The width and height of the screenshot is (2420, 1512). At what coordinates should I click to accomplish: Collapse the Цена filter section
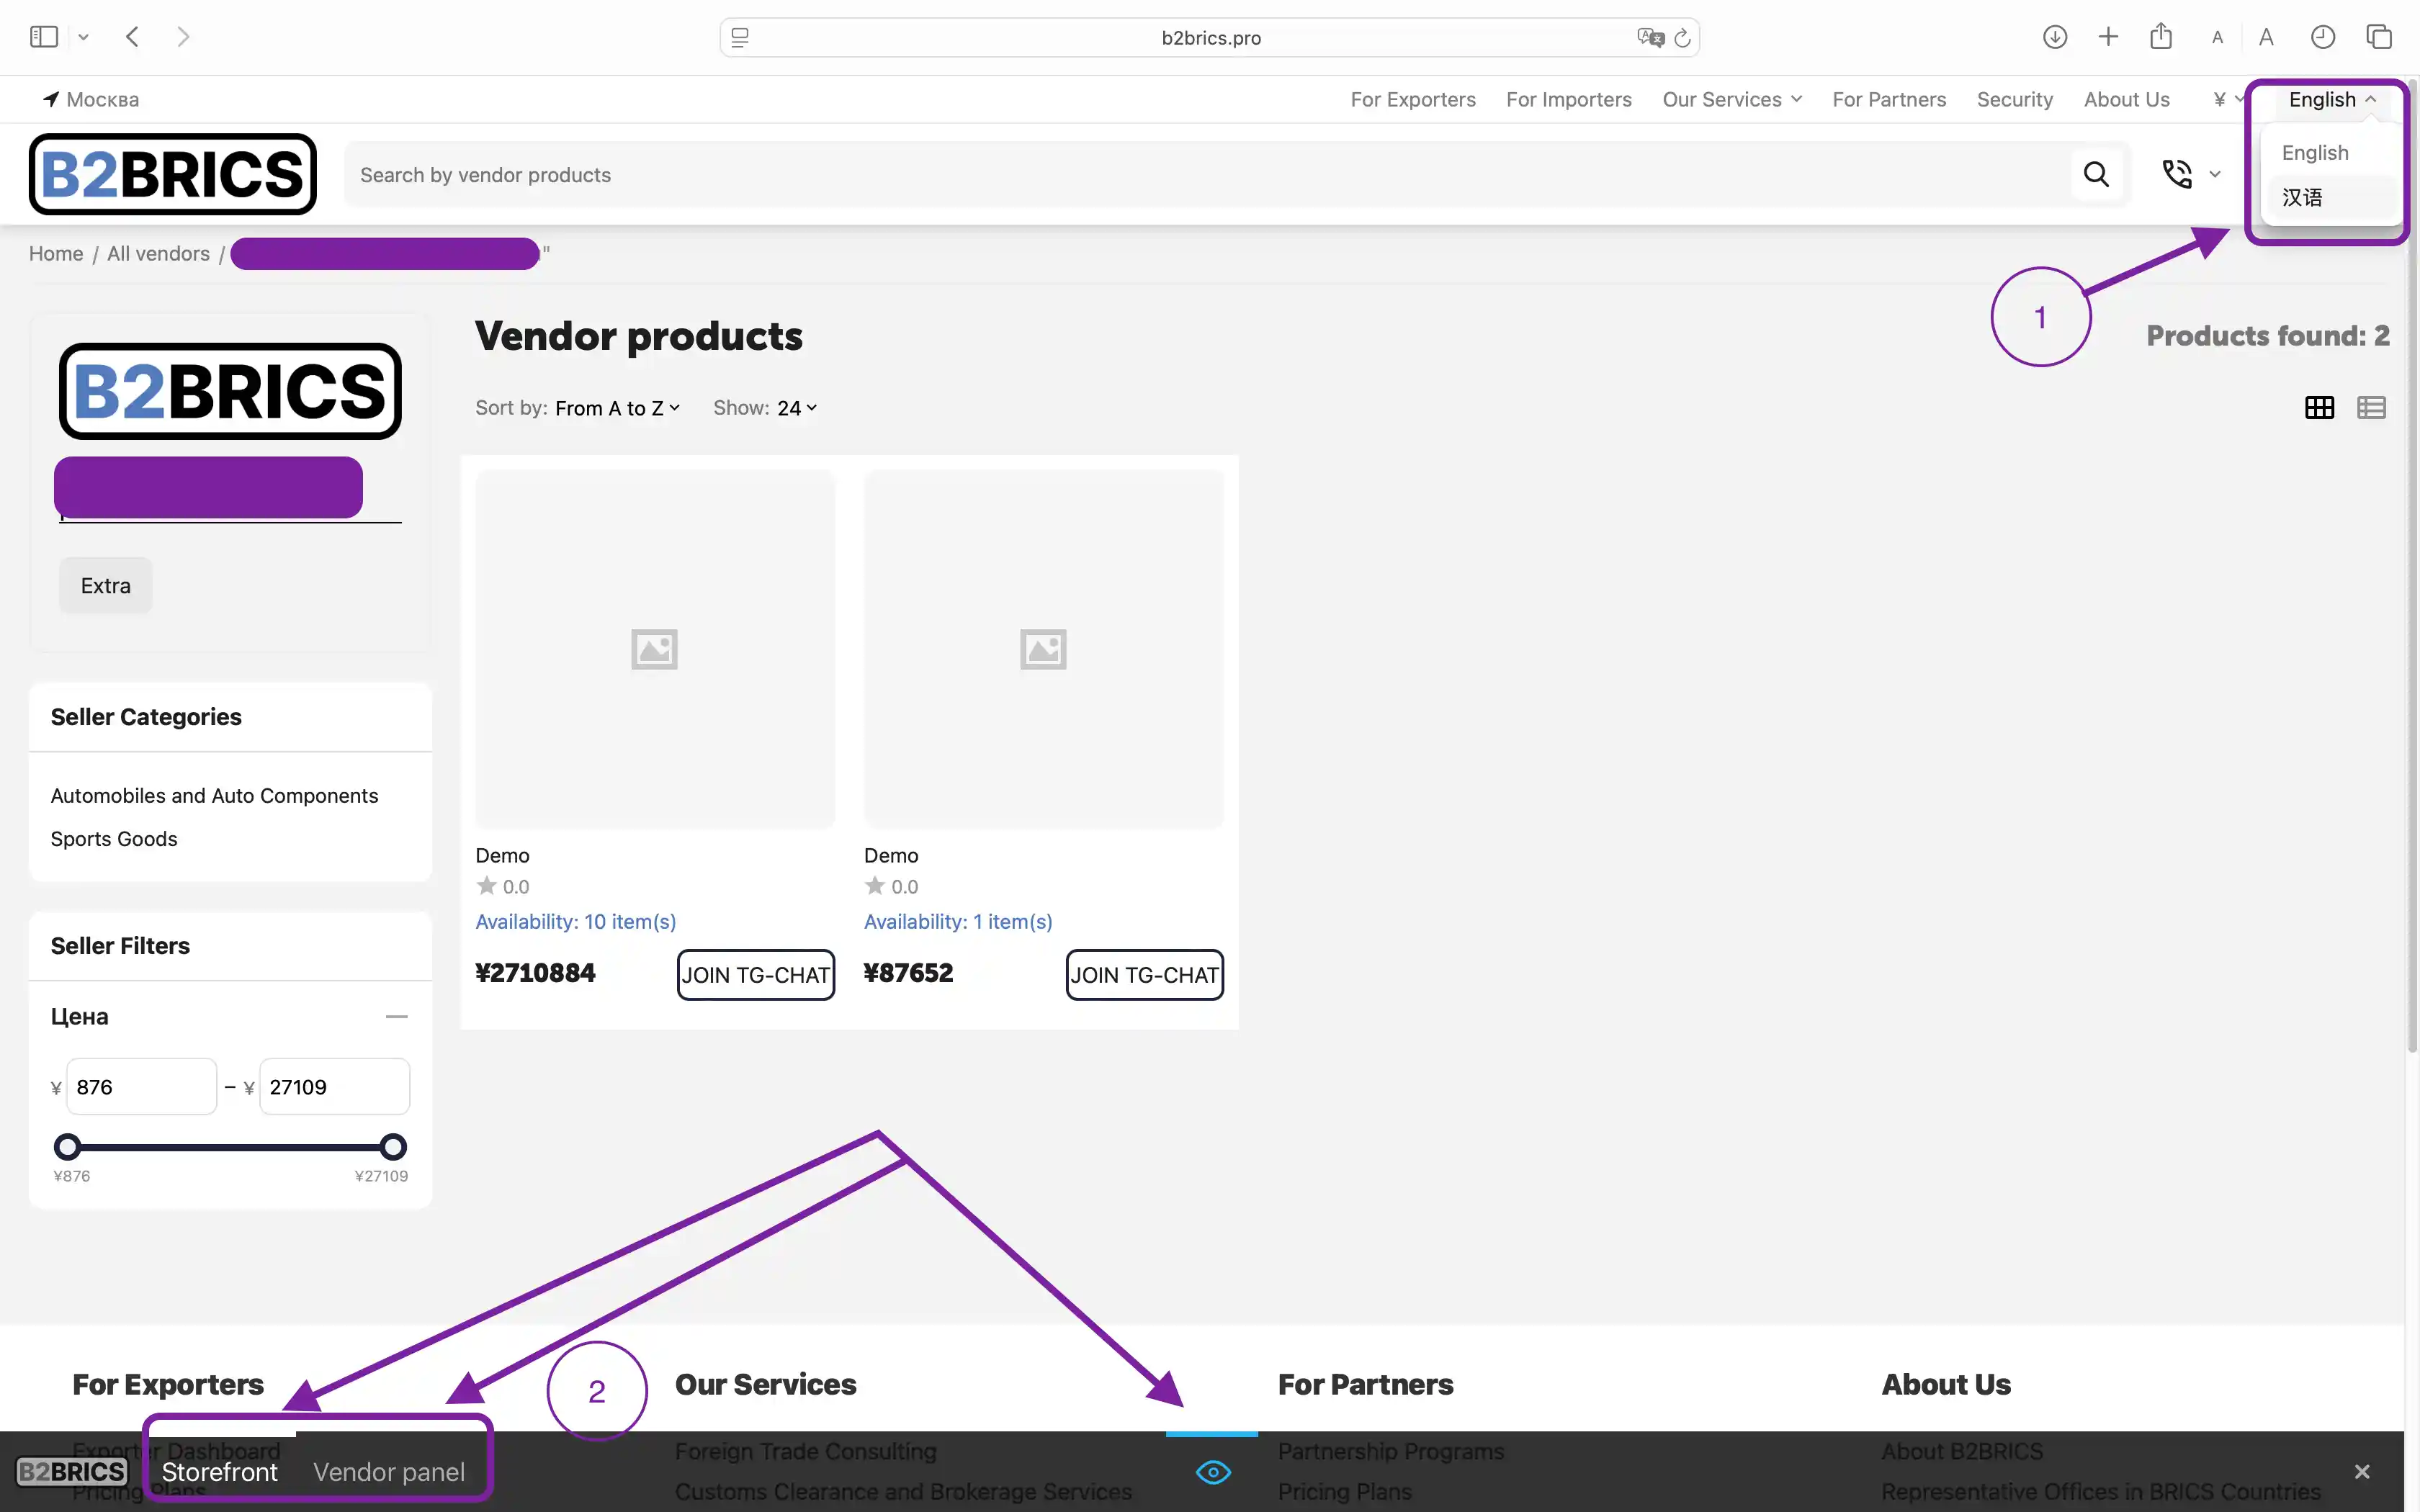(x=396, y=1016)
